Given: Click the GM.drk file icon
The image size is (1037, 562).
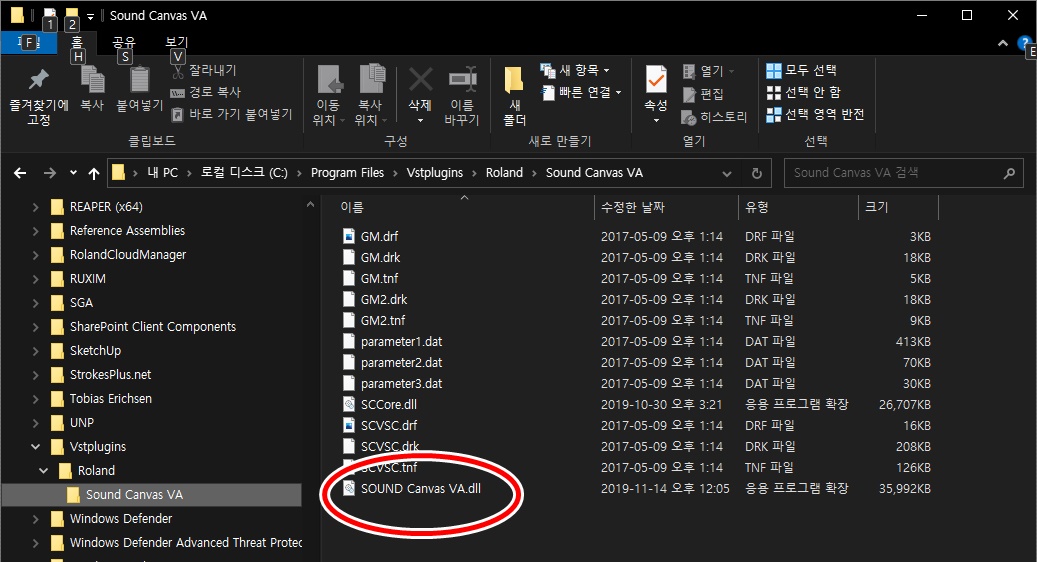Looking at the screenshot, I should (349, 258).
